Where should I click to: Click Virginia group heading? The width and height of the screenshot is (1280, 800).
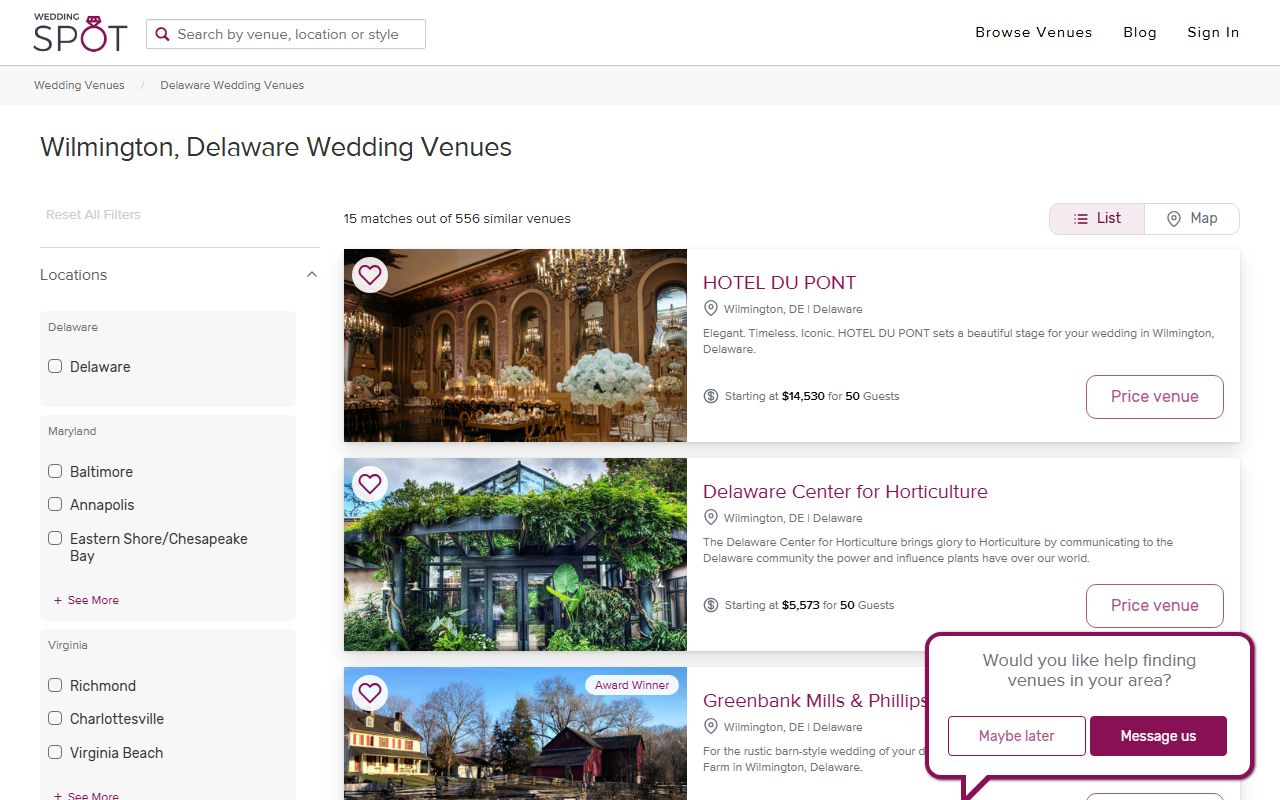(x=68, y=645)
